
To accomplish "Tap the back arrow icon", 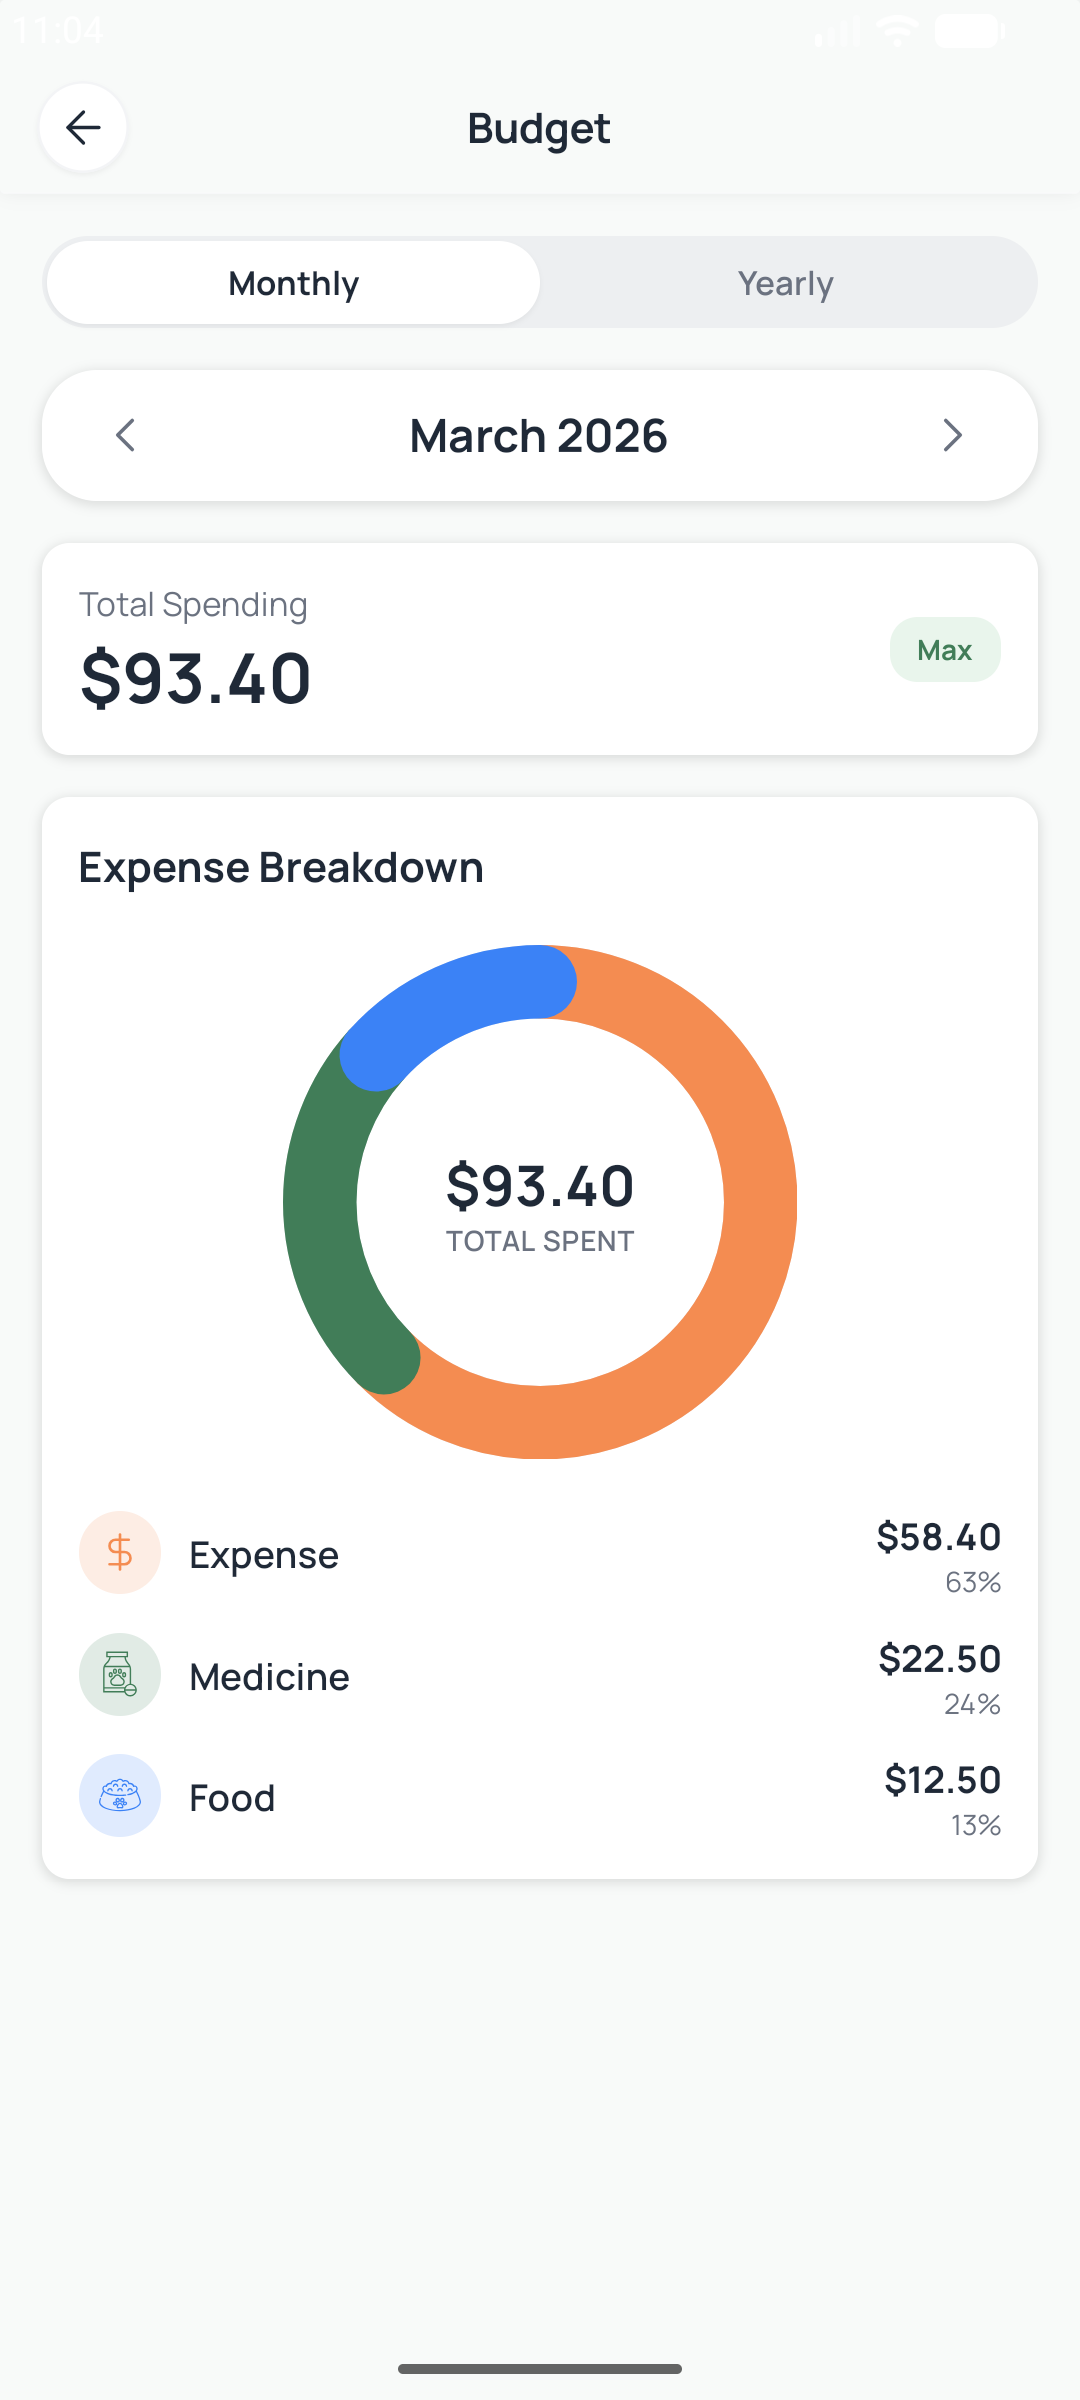I will click(x=83, y=127).
